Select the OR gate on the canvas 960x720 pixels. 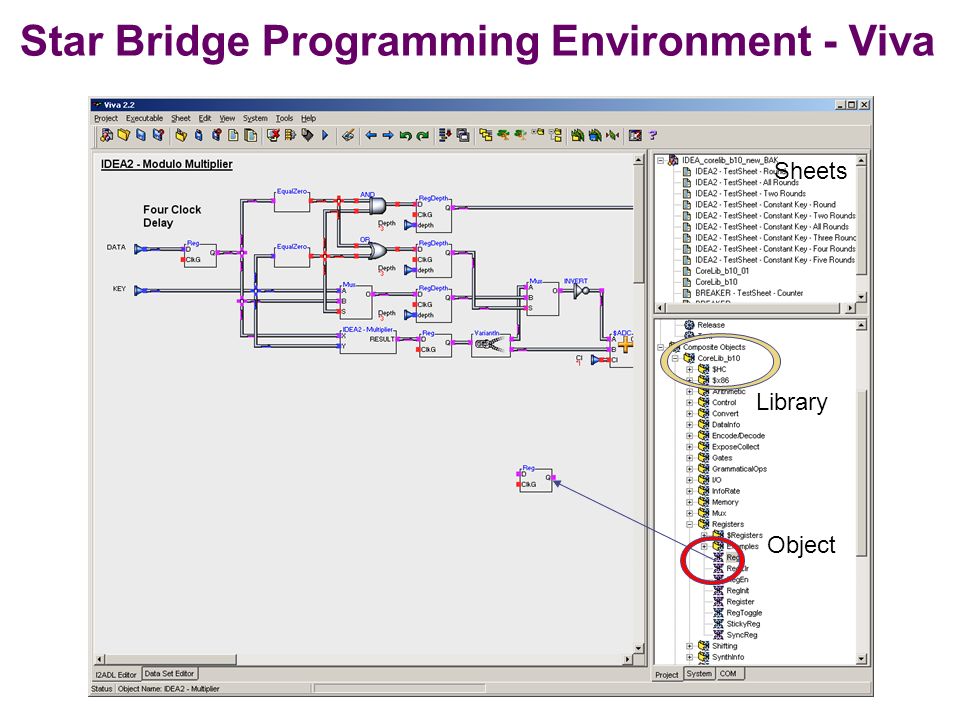376,250
